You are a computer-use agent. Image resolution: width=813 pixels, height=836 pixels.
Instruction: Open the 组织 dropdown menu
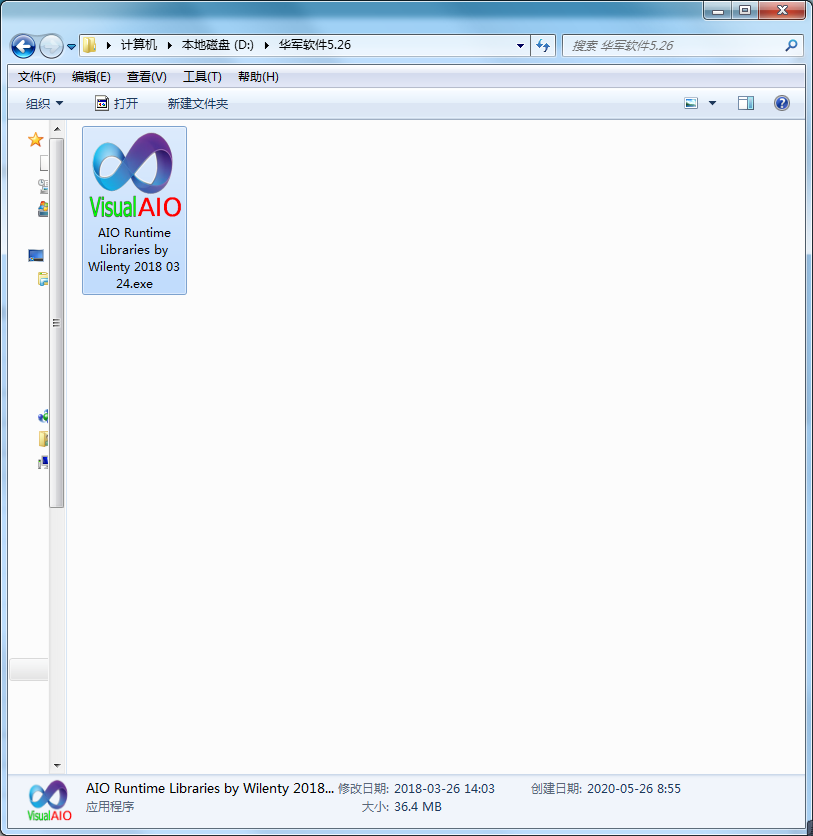pos(44,104)
